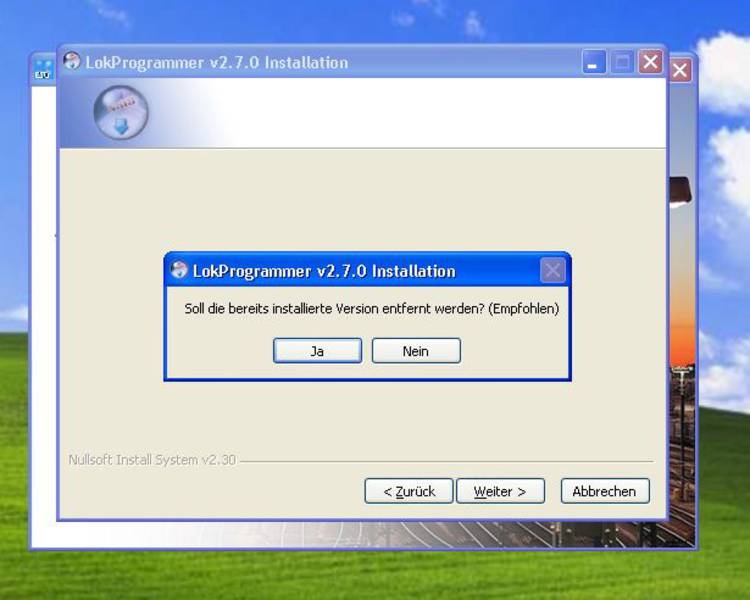Minimize the LokProgrammer Installation window
Viewport: 750px width, 600px height.
(594, 63)
